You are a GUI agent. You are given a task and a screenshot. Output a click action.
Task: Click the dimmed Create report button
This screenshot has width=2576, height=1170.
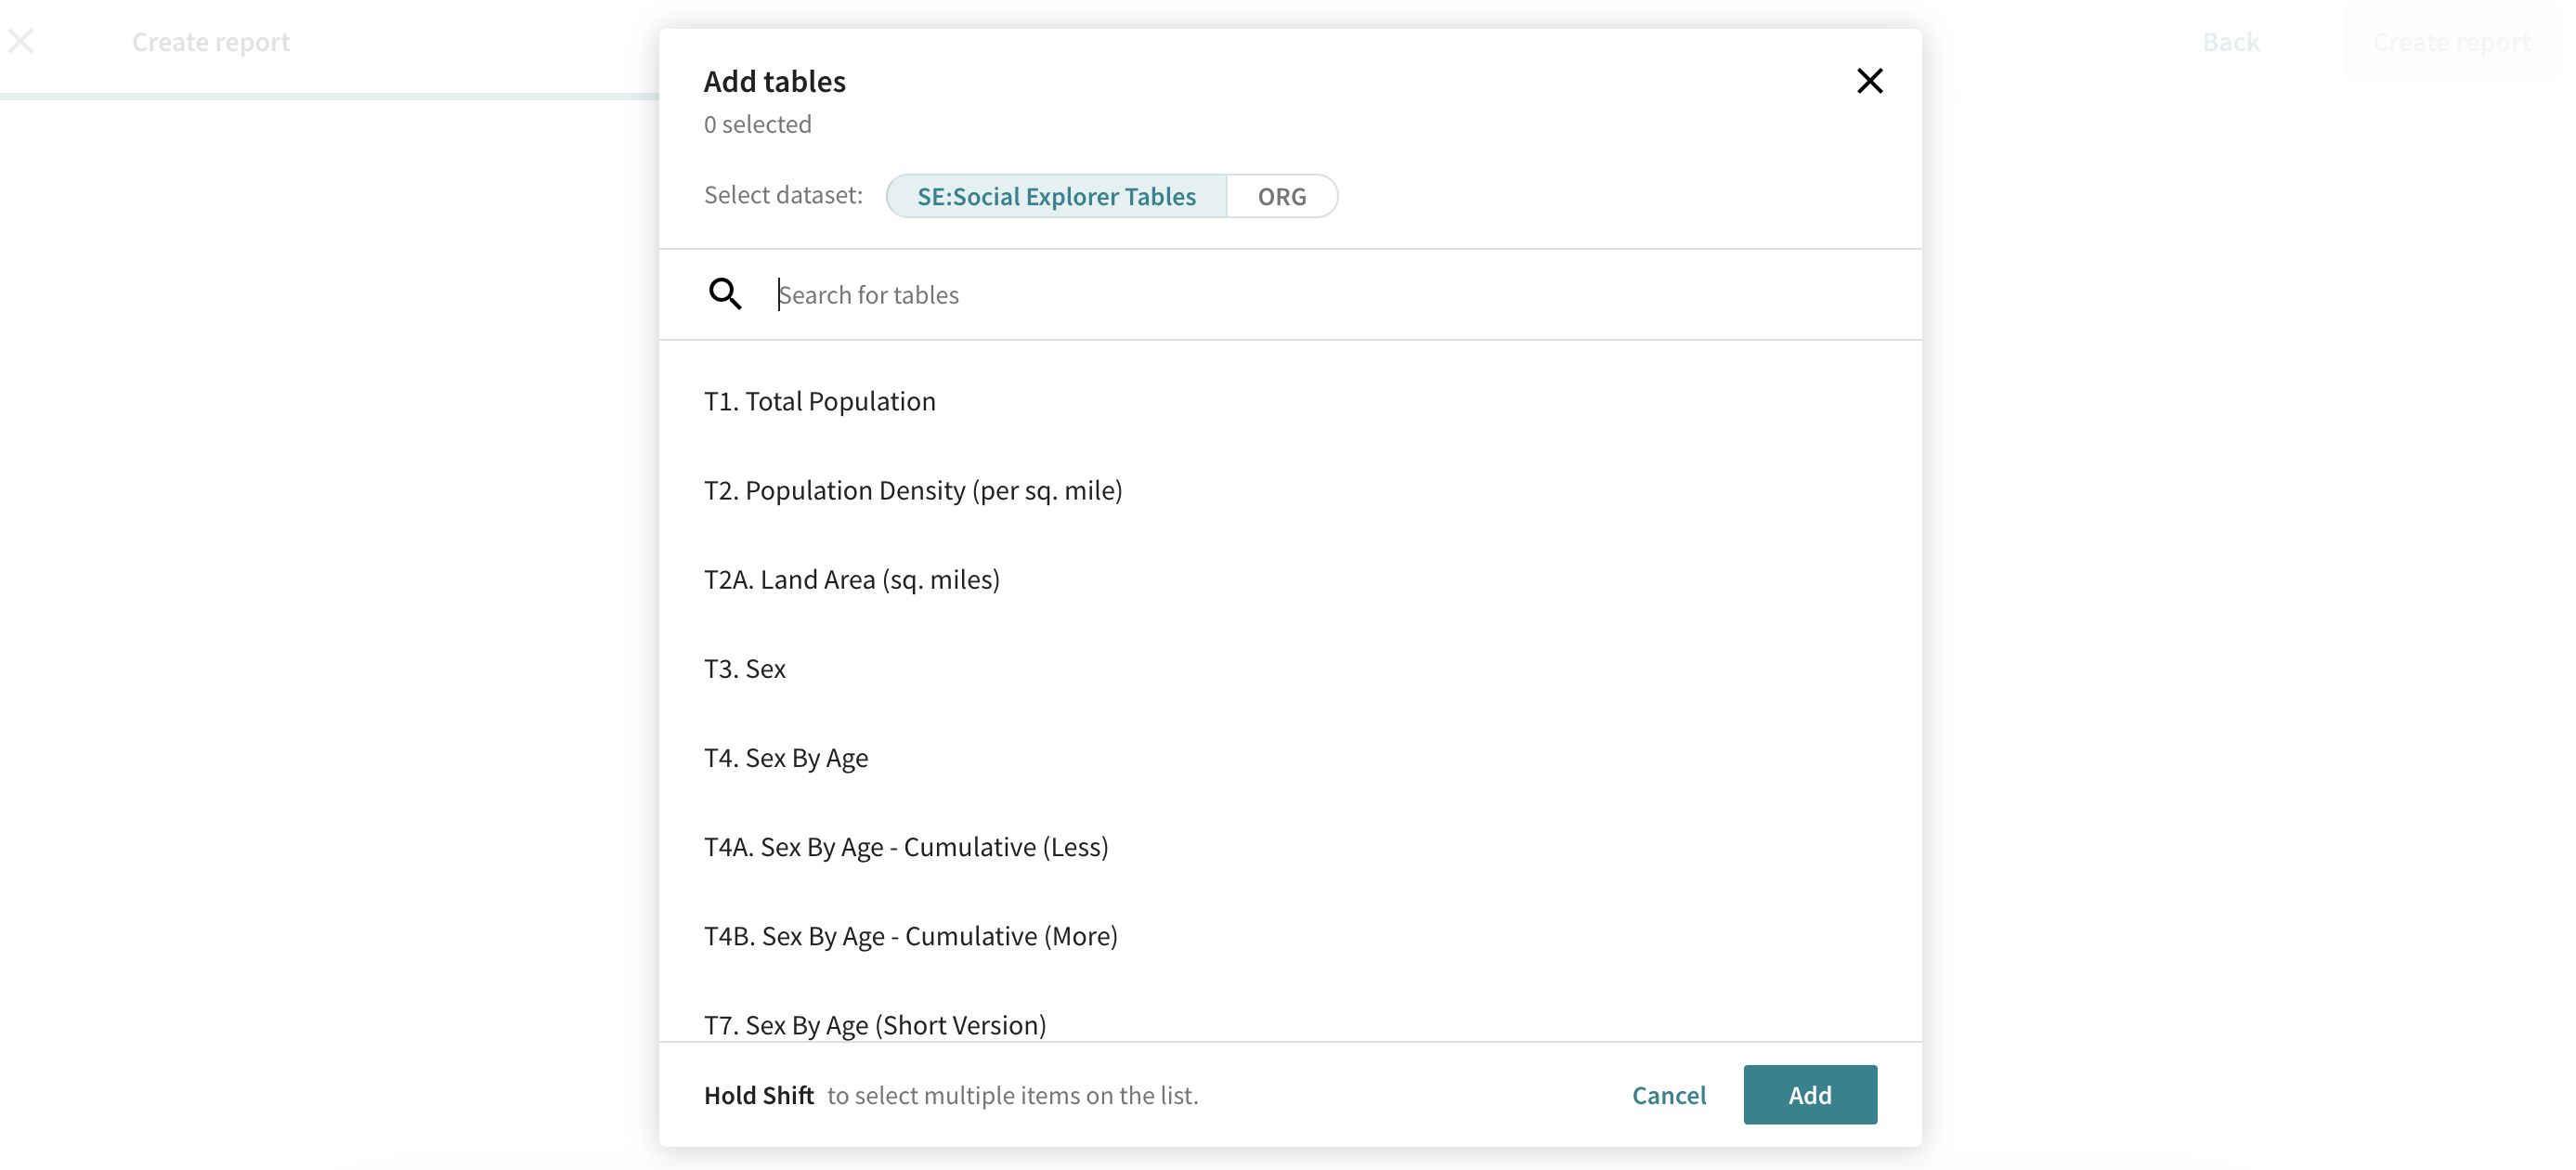[2451, 41]
